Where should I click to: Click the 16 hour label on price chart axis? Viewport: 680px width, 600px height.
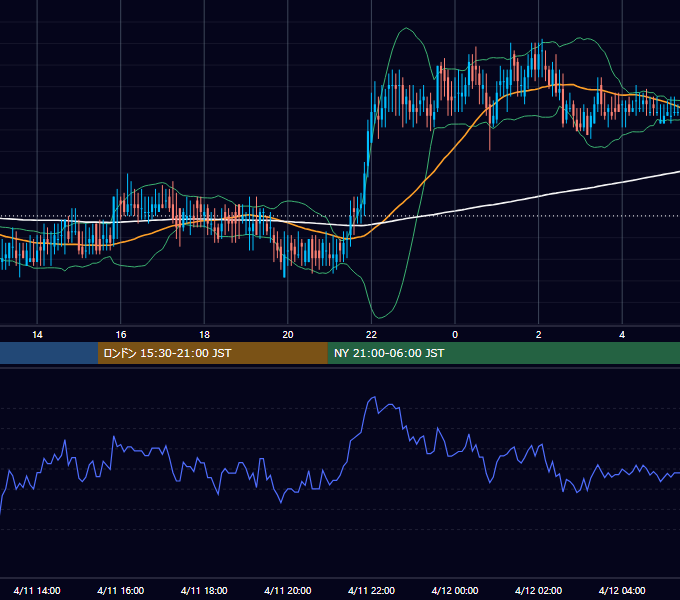pyautogui.click(x=121, y=335)
